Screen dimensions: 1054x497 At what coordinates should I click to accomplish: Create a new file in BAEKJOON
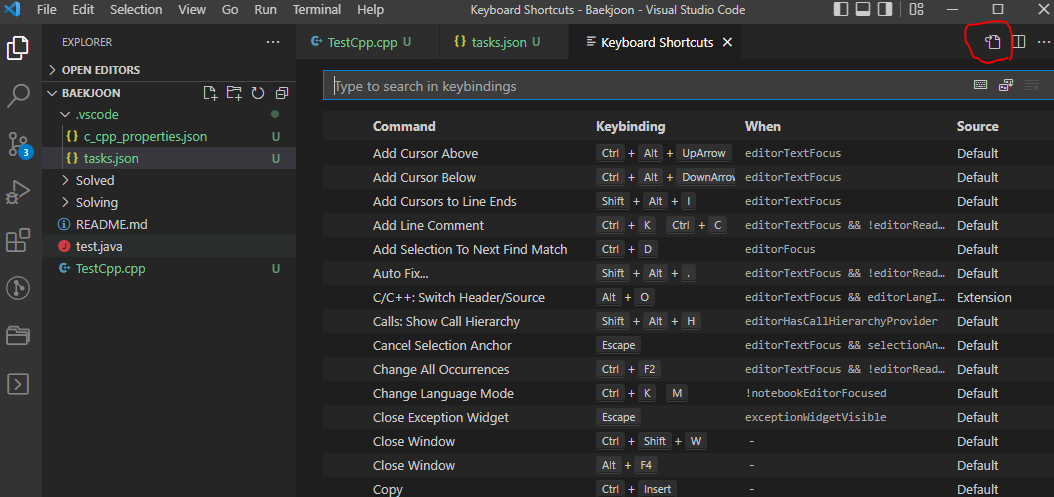click(210, 93)
